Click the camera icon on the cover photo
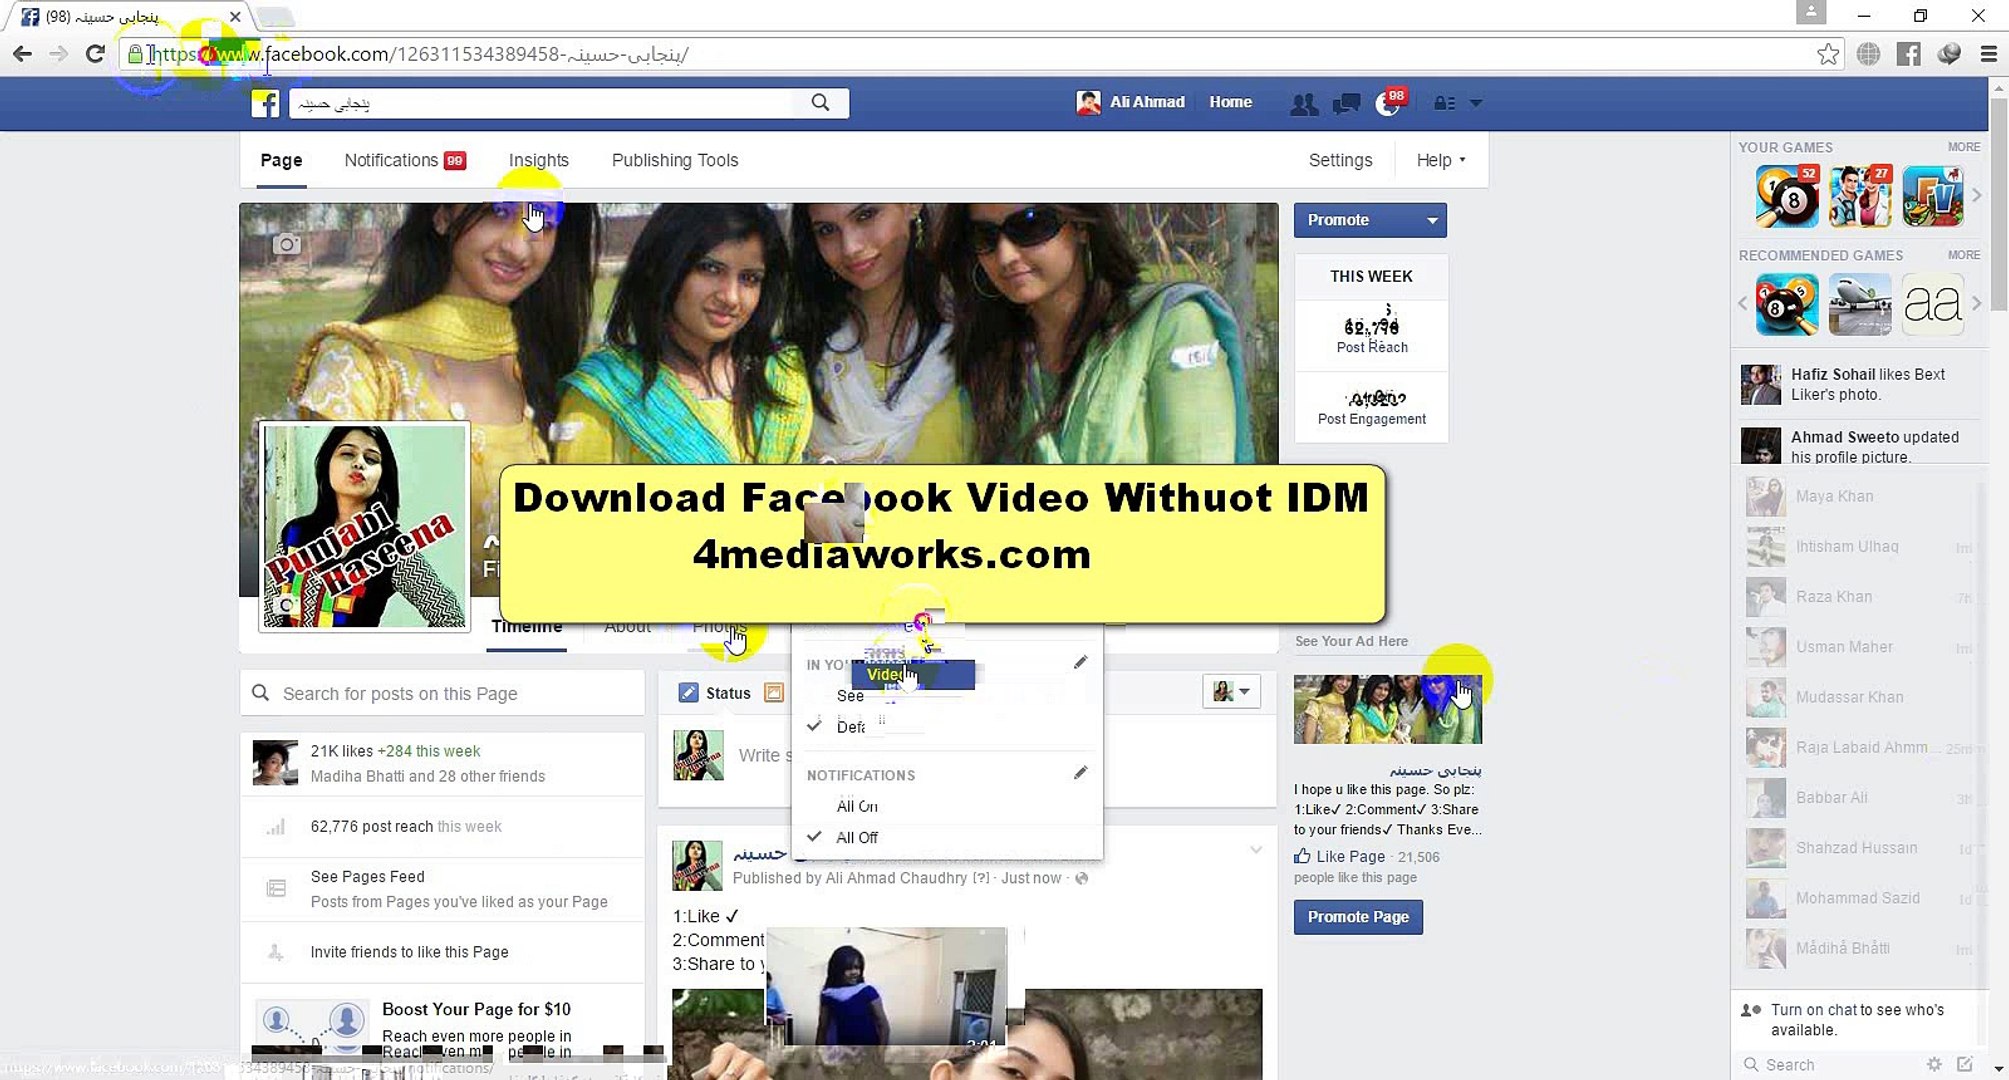The width and height of the screenshot is (2009, 1080). click(x=287, y=243)
